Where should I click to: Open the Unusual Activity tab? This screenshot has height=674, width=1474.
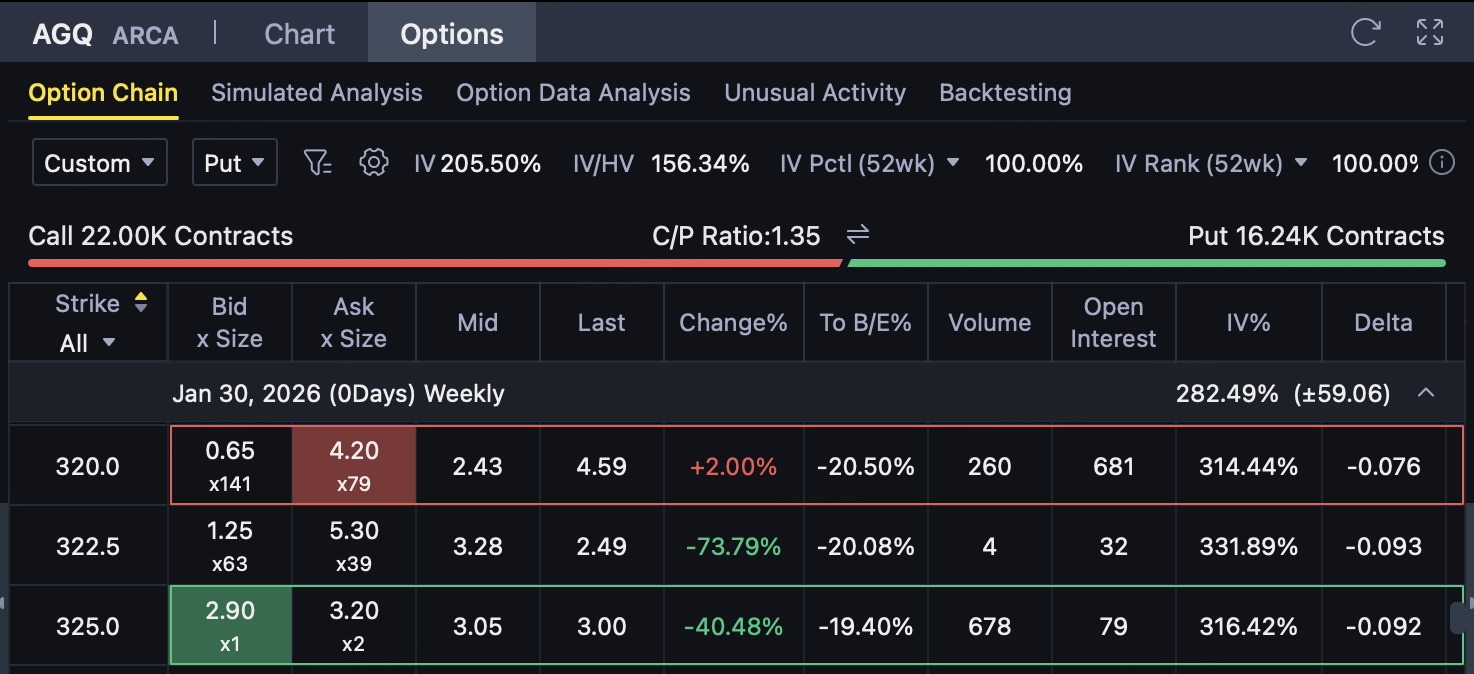[x=814, y=93]
